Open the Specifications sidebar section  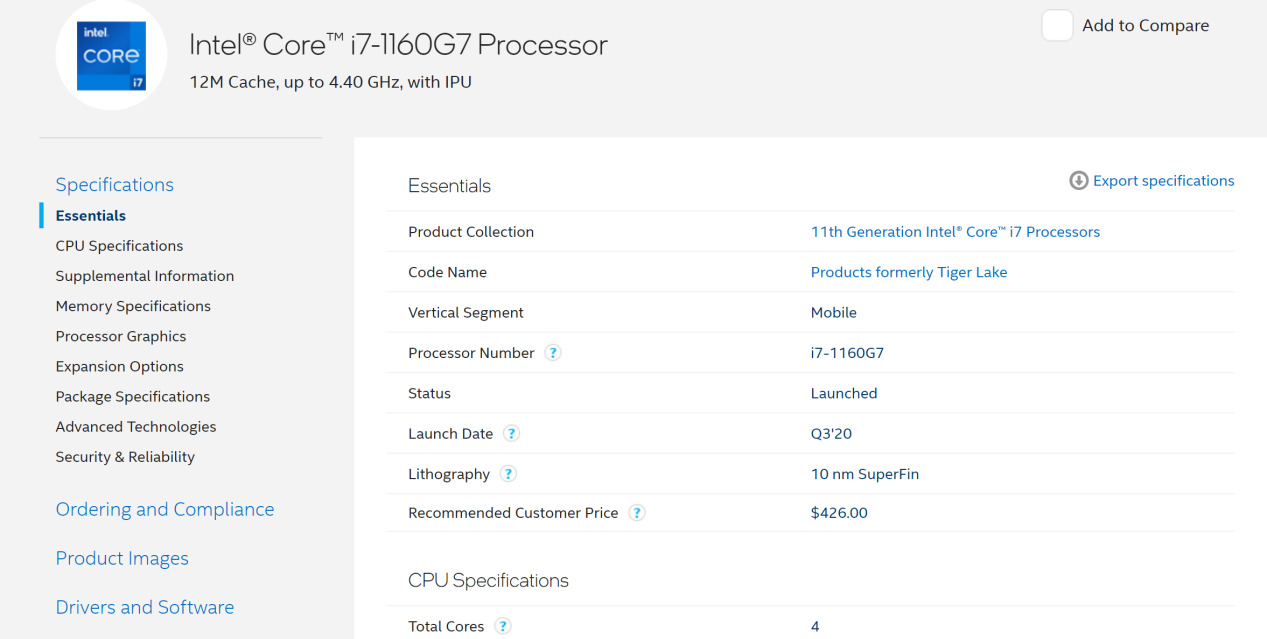tap(115, 185)
